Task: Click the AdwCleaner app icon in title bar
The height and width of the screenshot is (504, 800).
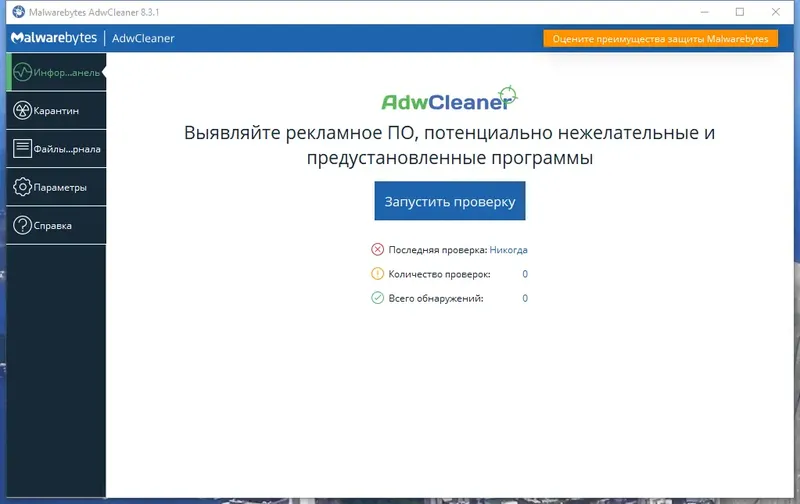Action: click(18, 12)
